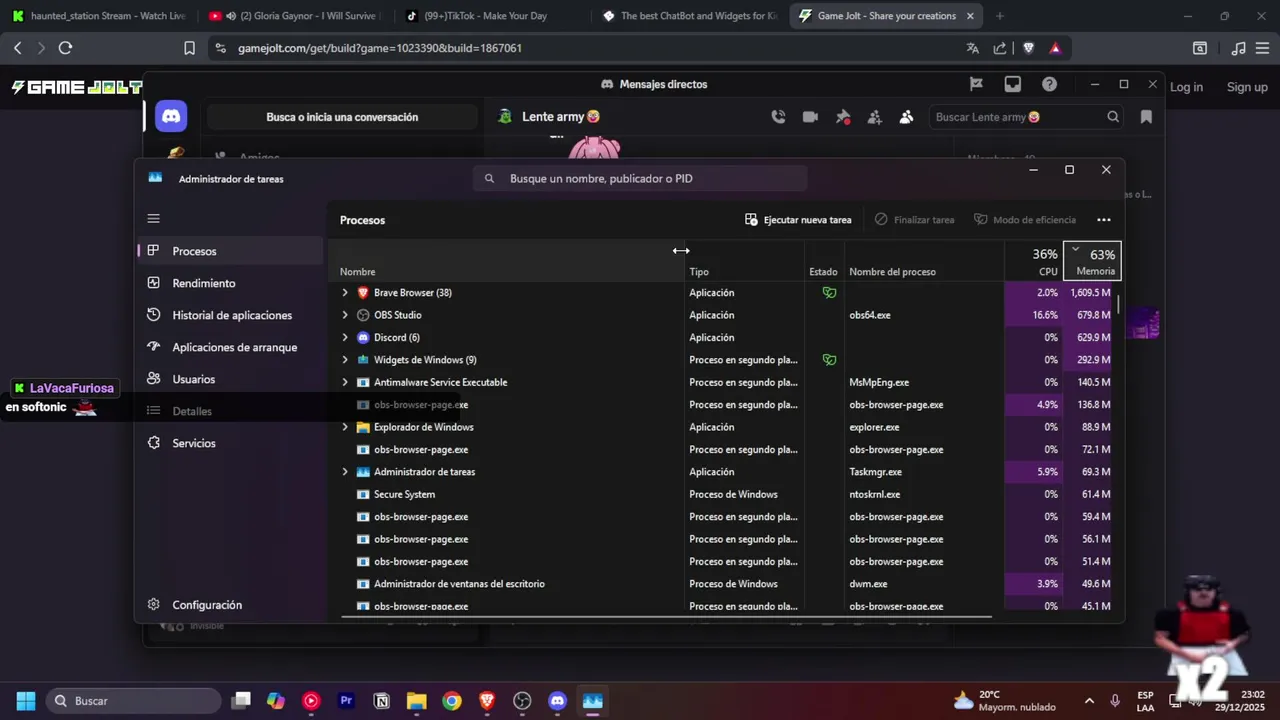The width and height of the screenshot is (1280, 720).
Task: Focus the Busque un nombre search field
Action: point(640,178)
